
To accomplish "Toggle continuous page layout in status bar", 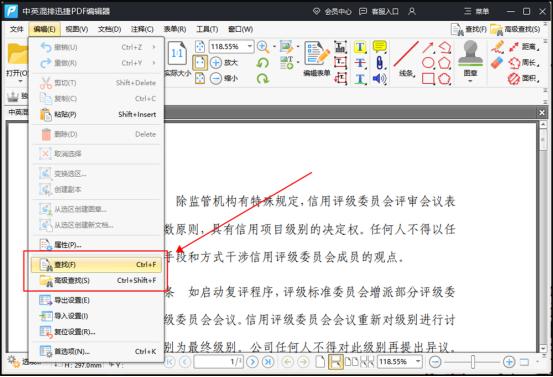I will 335,362.
